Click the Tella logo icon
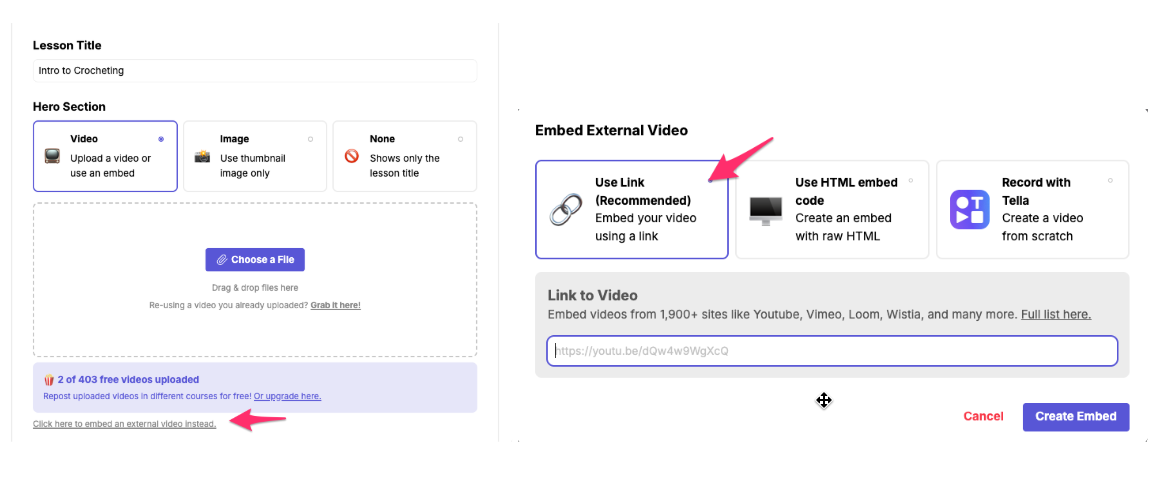Viewport: 1152px width, 480px height. (969, 210)
